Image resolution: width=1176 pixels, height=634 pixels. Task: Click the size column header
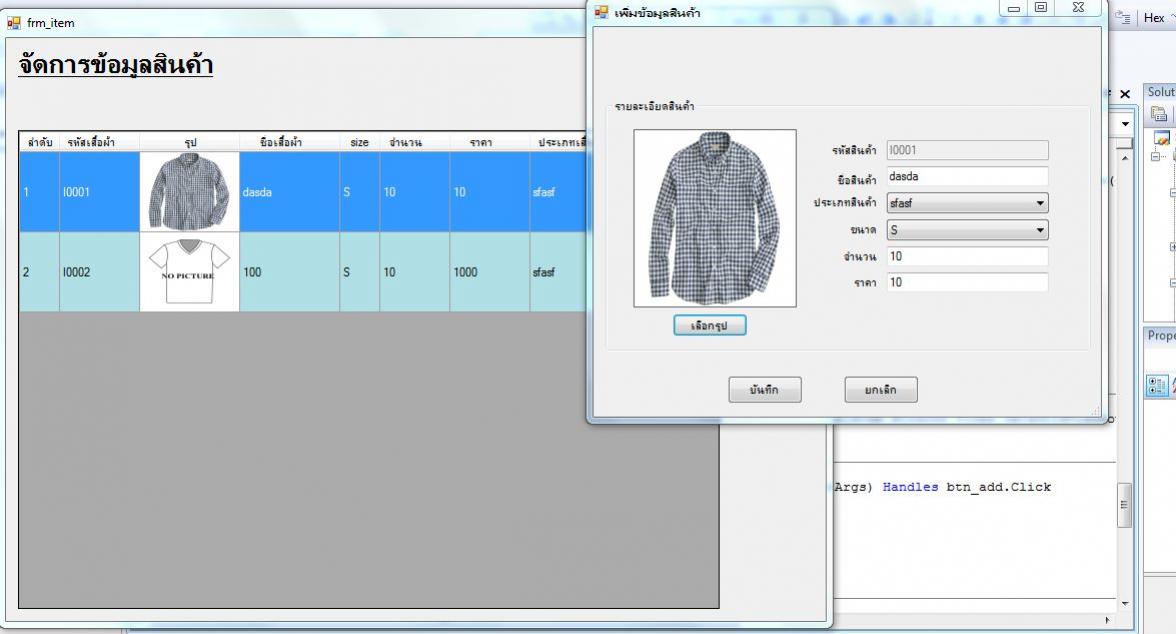[359, 143]
